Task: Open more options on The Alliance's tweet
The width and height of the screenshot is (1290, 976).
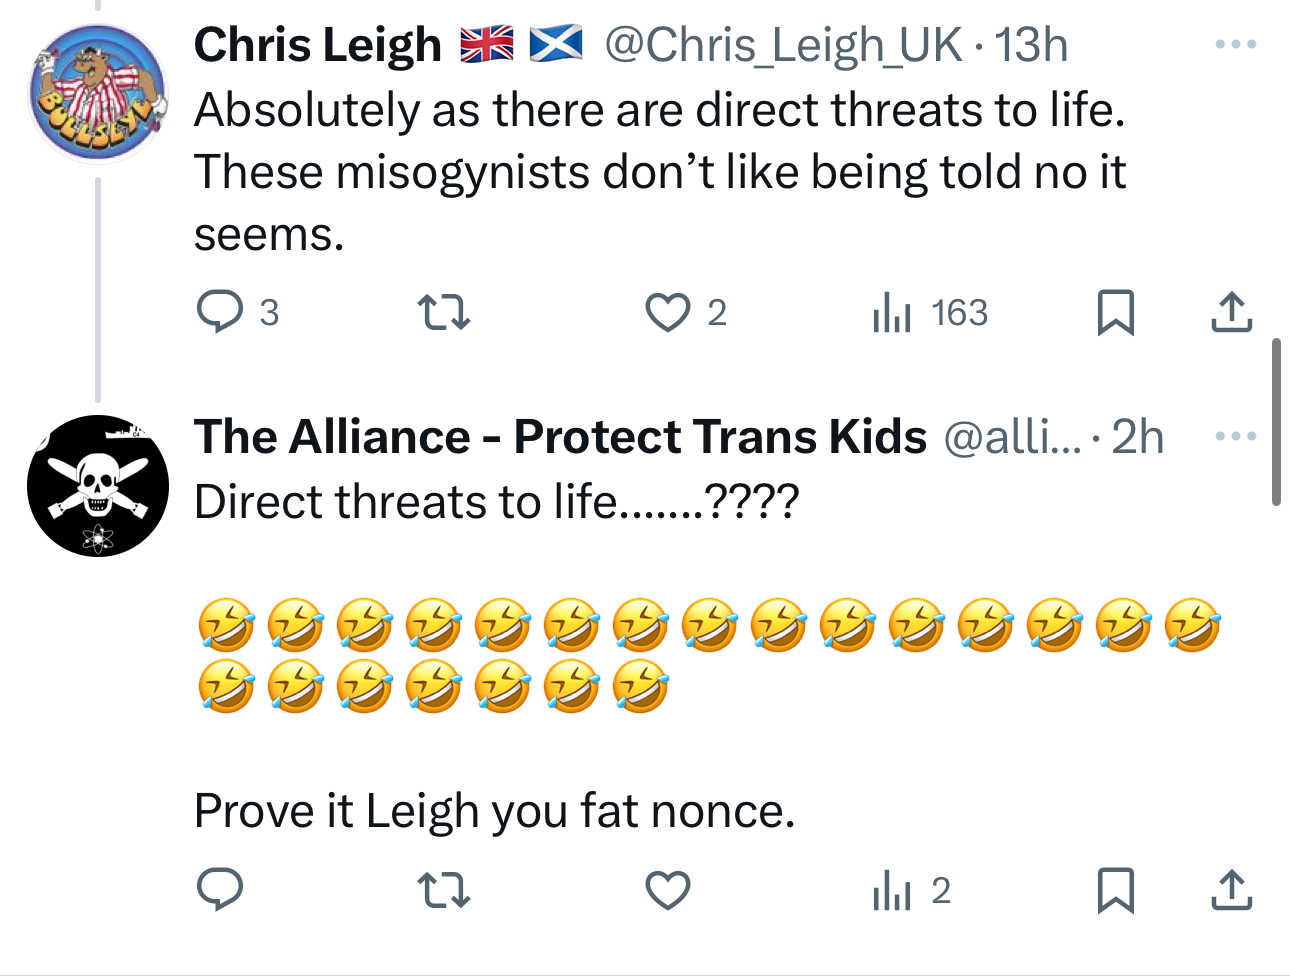Action: click(x=1235, y=437)
